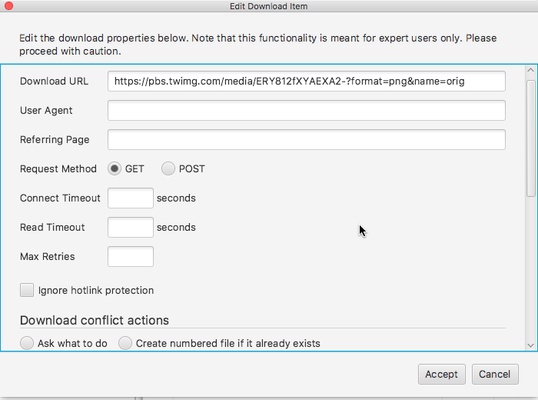Viewport: 538px width, 400px height.
Task: Enable Ignore hotlink protection checkbox
Action: tap(27, 290)
